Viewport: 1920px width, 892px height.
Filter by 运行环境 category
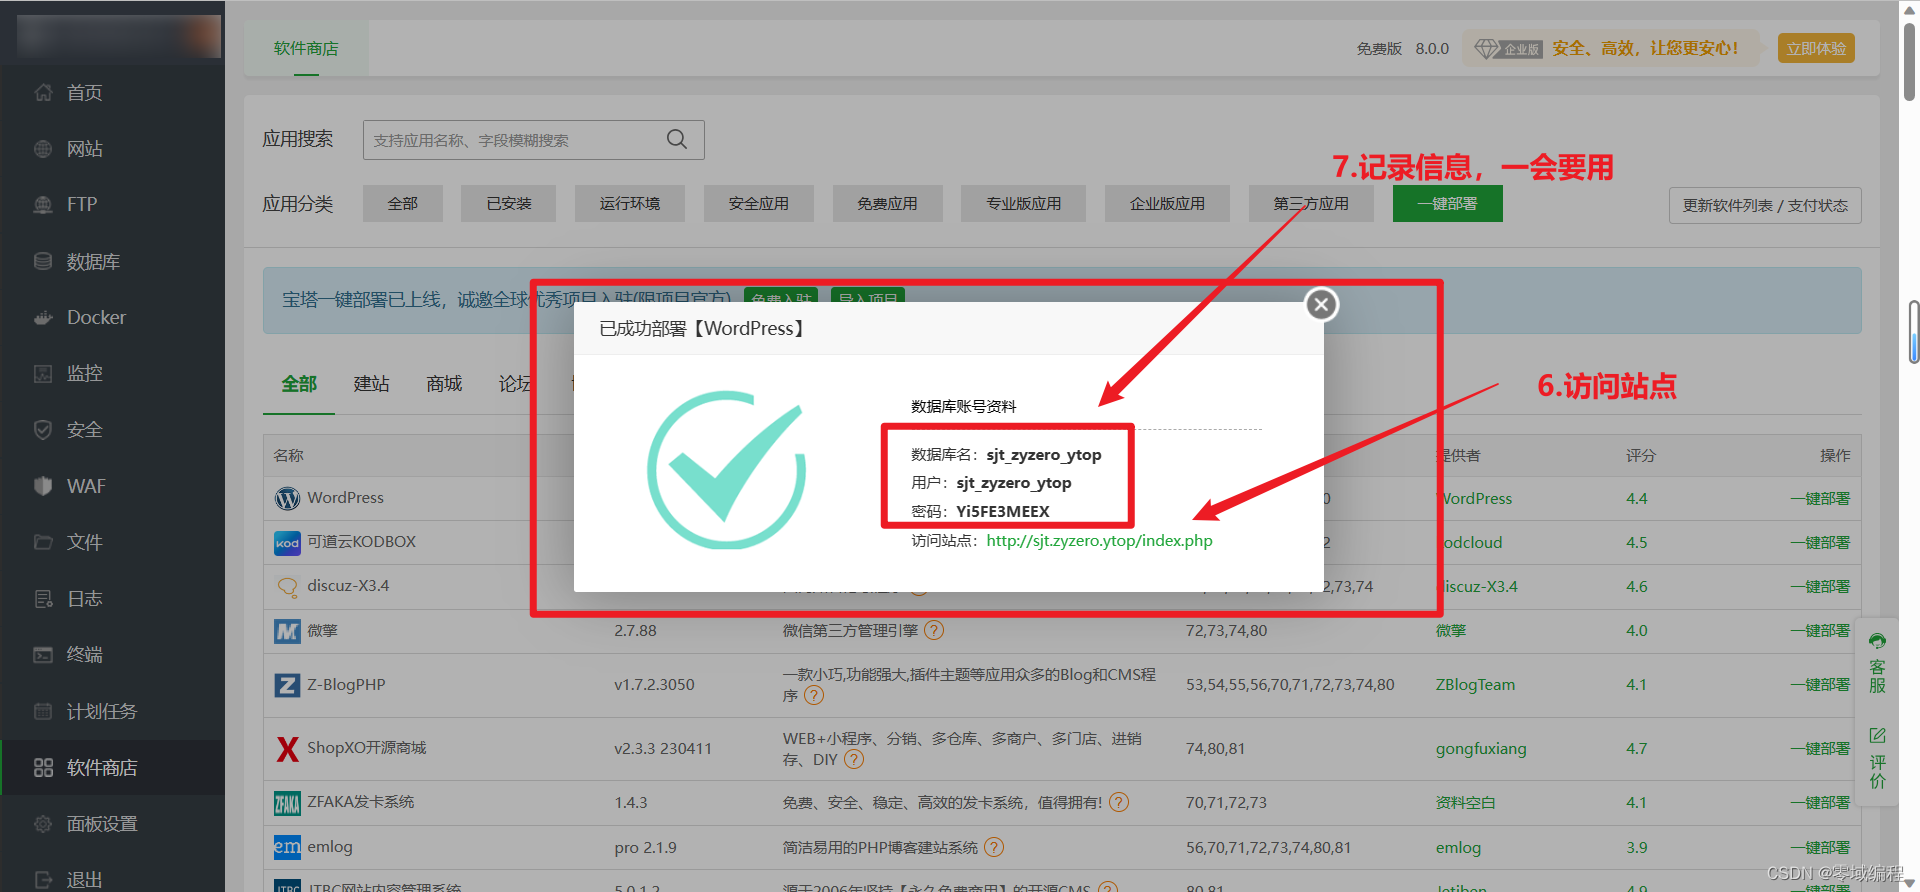click(630, 204)
